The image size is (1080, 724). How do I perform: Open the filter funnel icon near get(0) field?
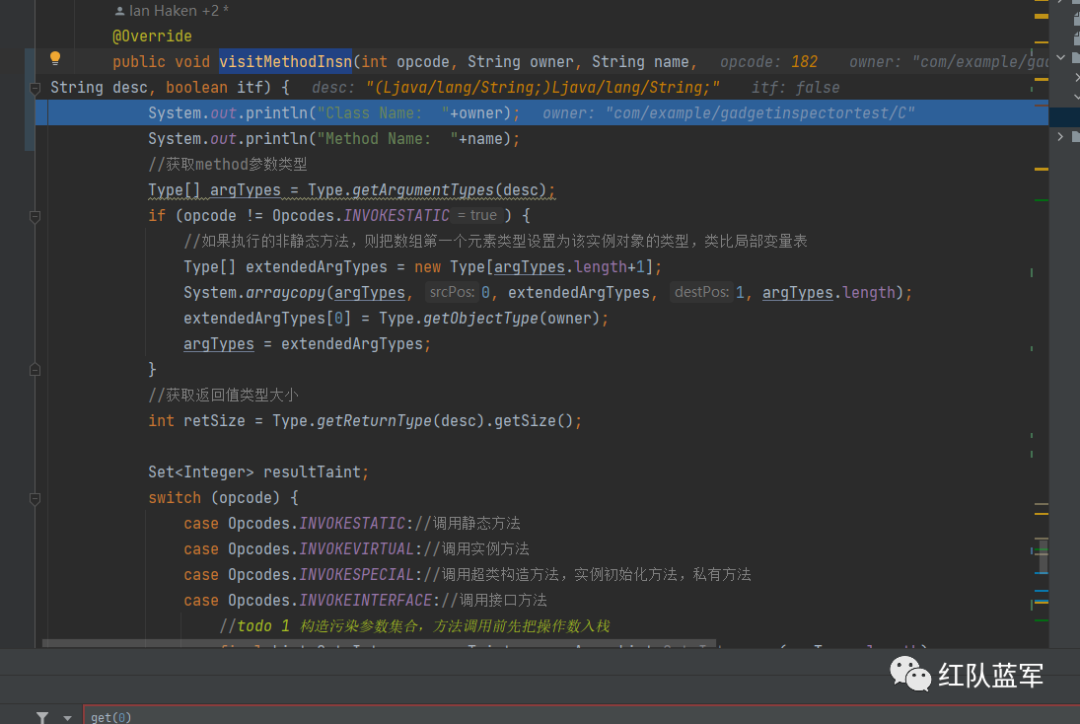tap(42, 717)
